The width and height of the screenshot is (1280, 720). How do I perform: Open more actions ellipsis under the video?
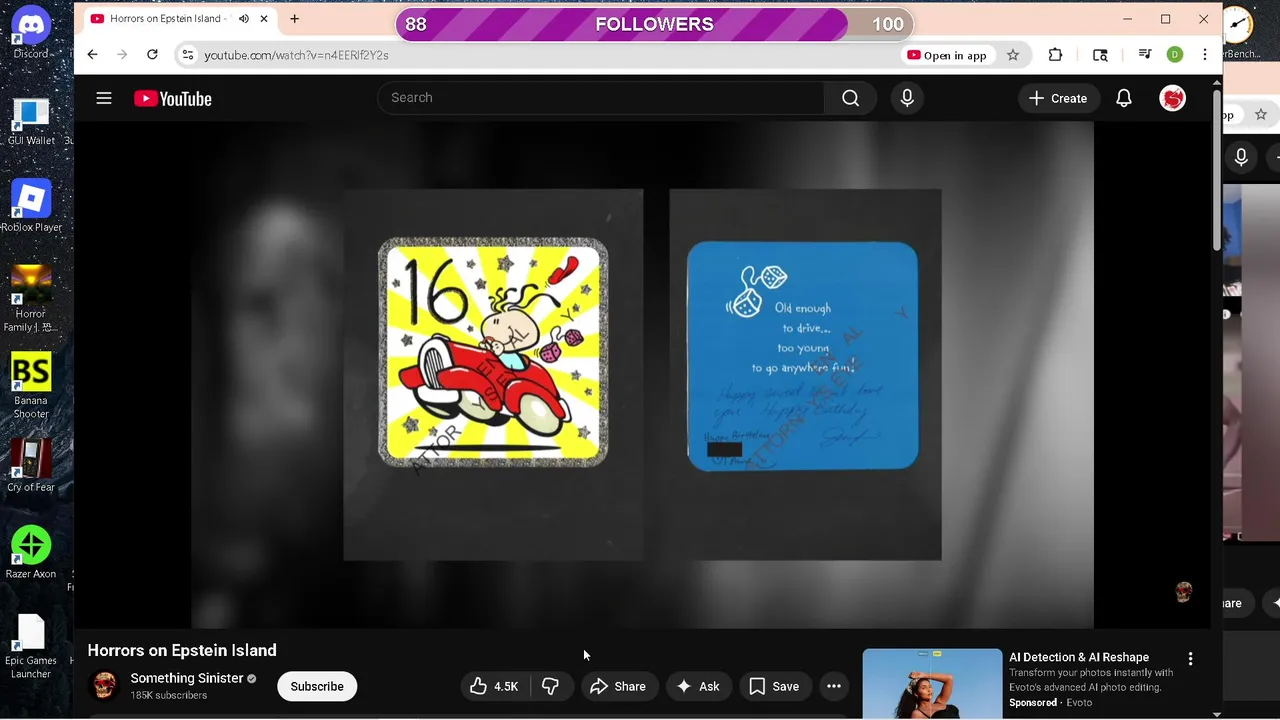834,686
